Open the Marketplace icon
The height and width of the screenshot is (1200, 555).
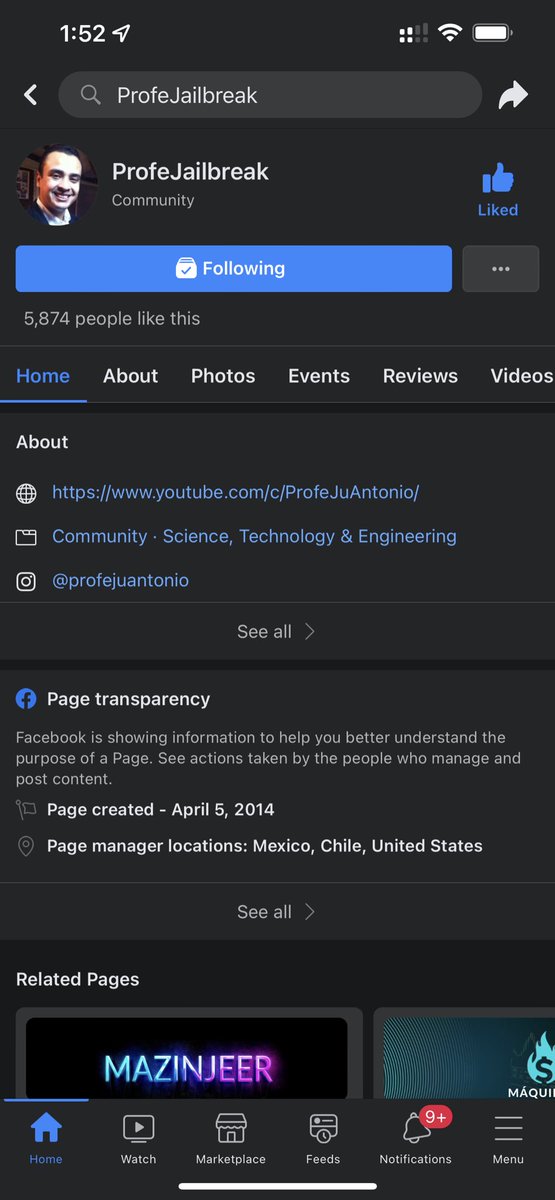click(x=231, y=1129)
